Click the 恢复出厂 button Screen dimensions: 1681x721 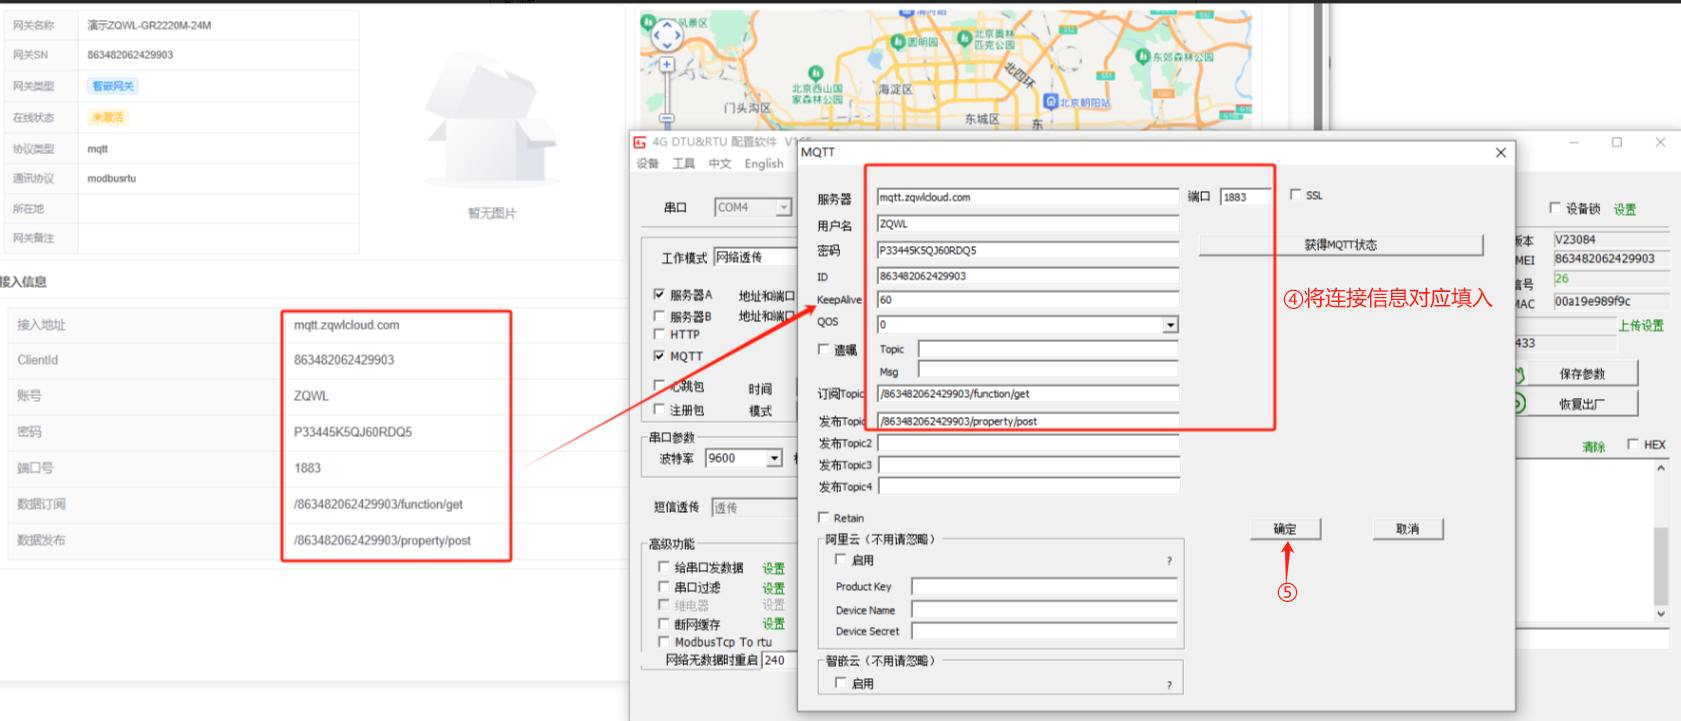point(1582,404)
